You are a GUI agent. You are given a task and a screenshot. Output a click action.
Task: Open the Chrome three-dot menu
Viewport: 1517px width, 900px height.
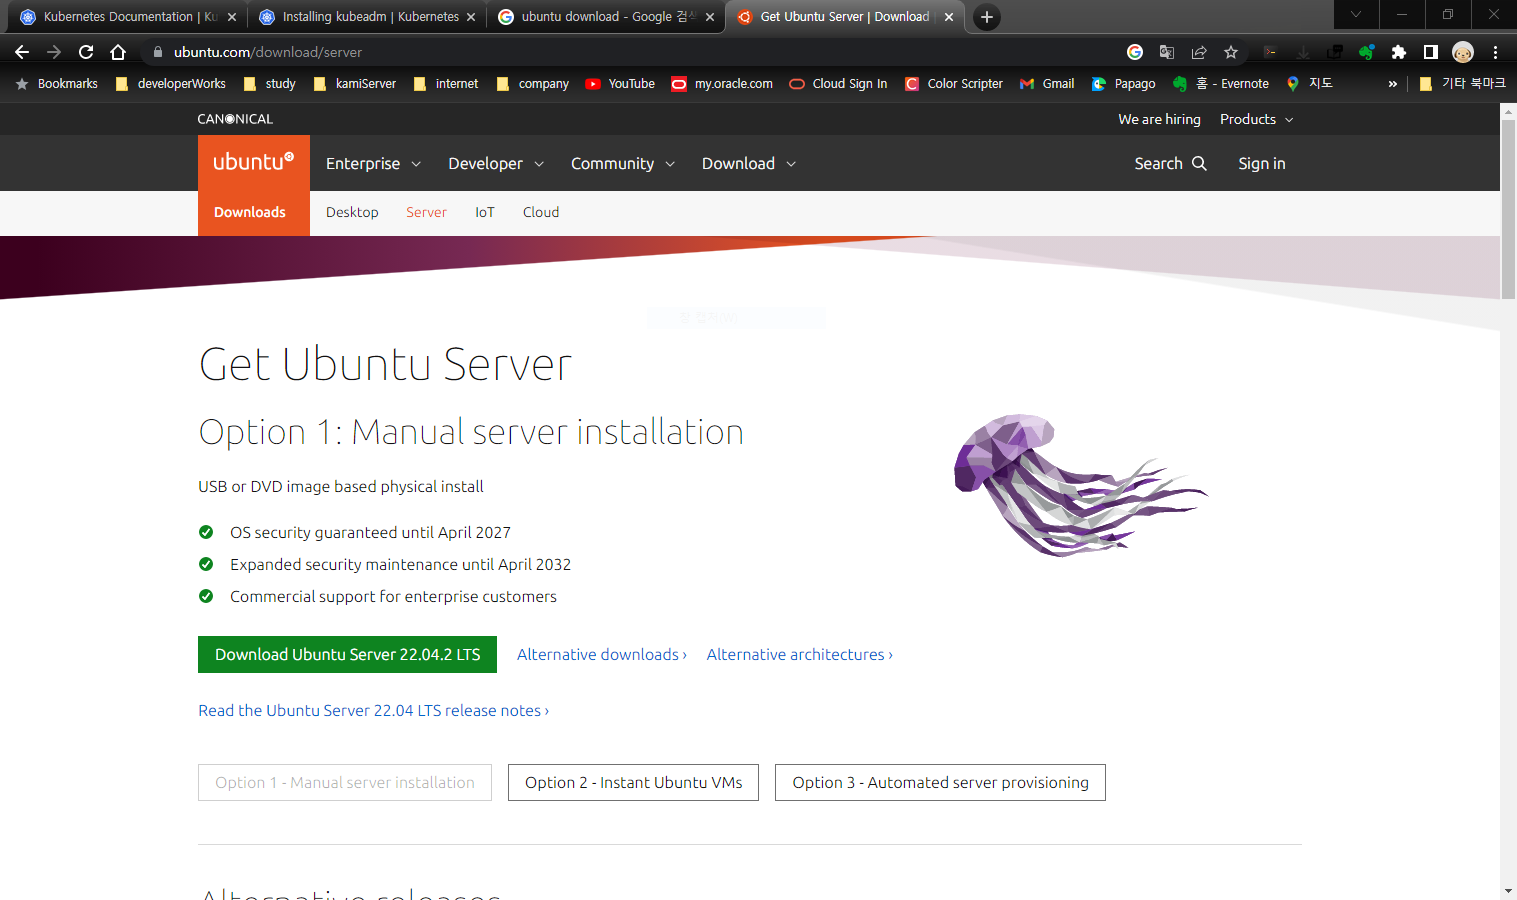(1495, 52)
